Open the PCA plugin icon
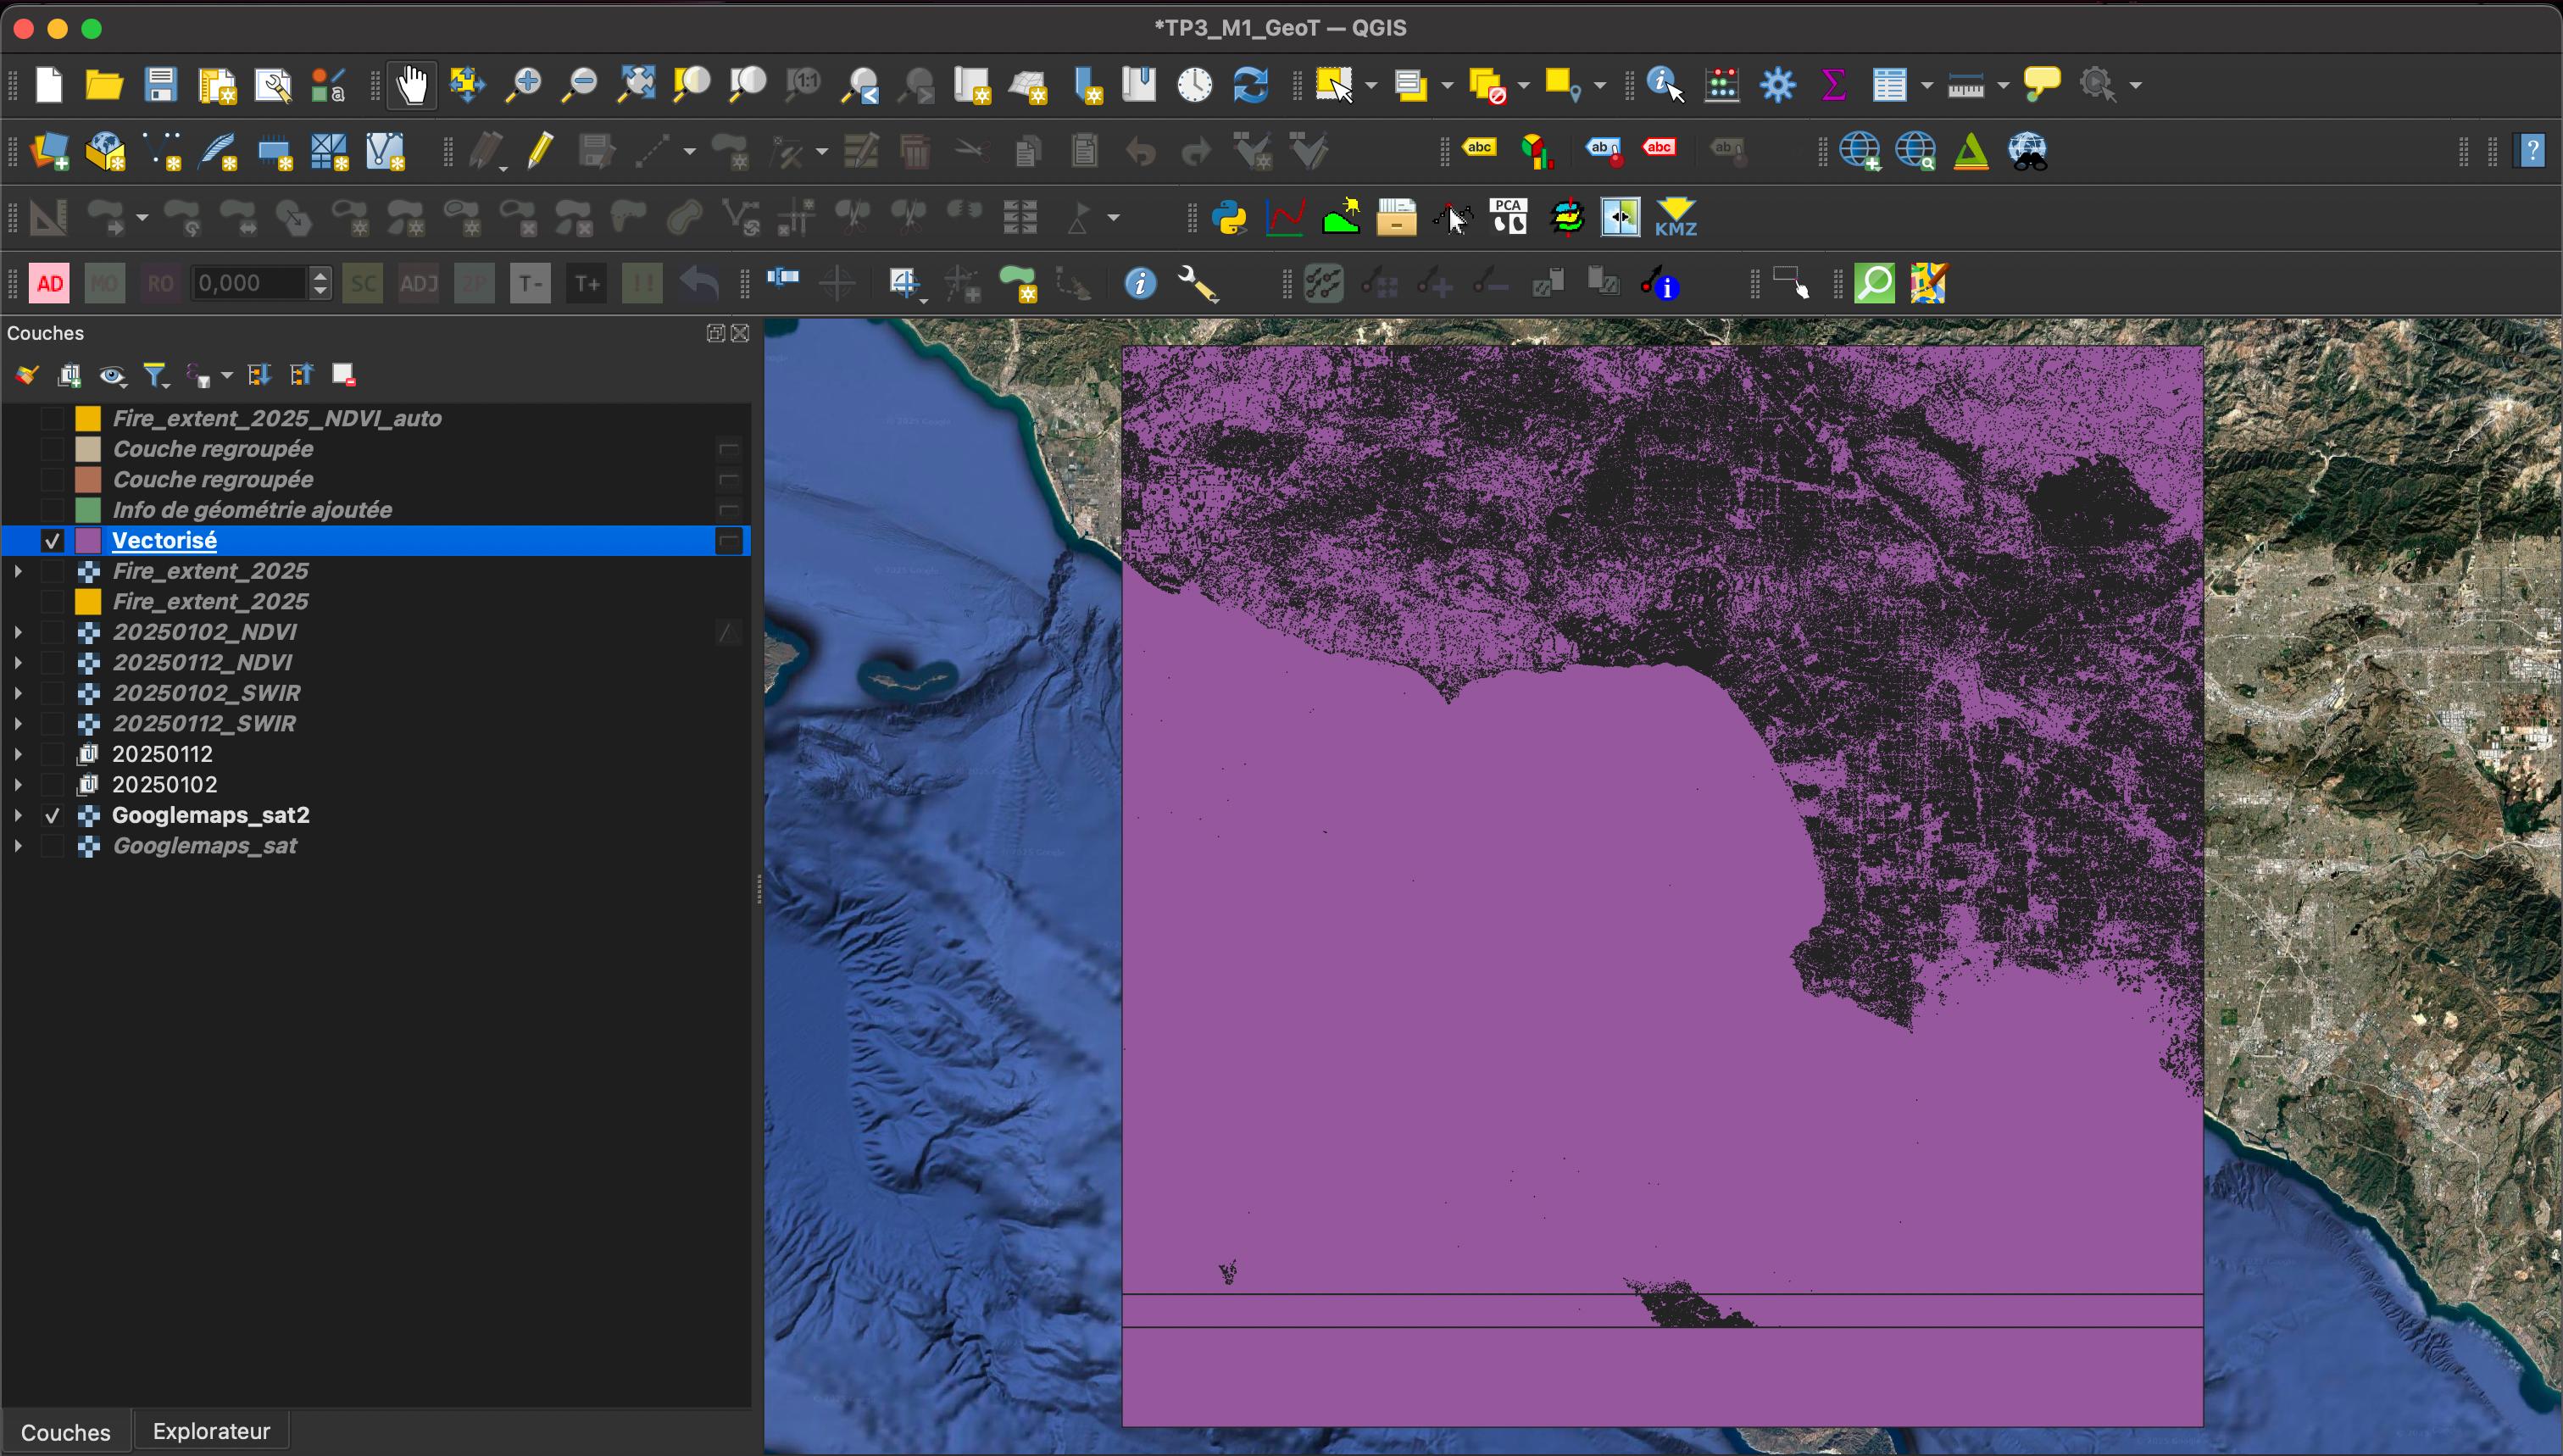The height and width of the screenshot is (1456, 2563). 1508,217
